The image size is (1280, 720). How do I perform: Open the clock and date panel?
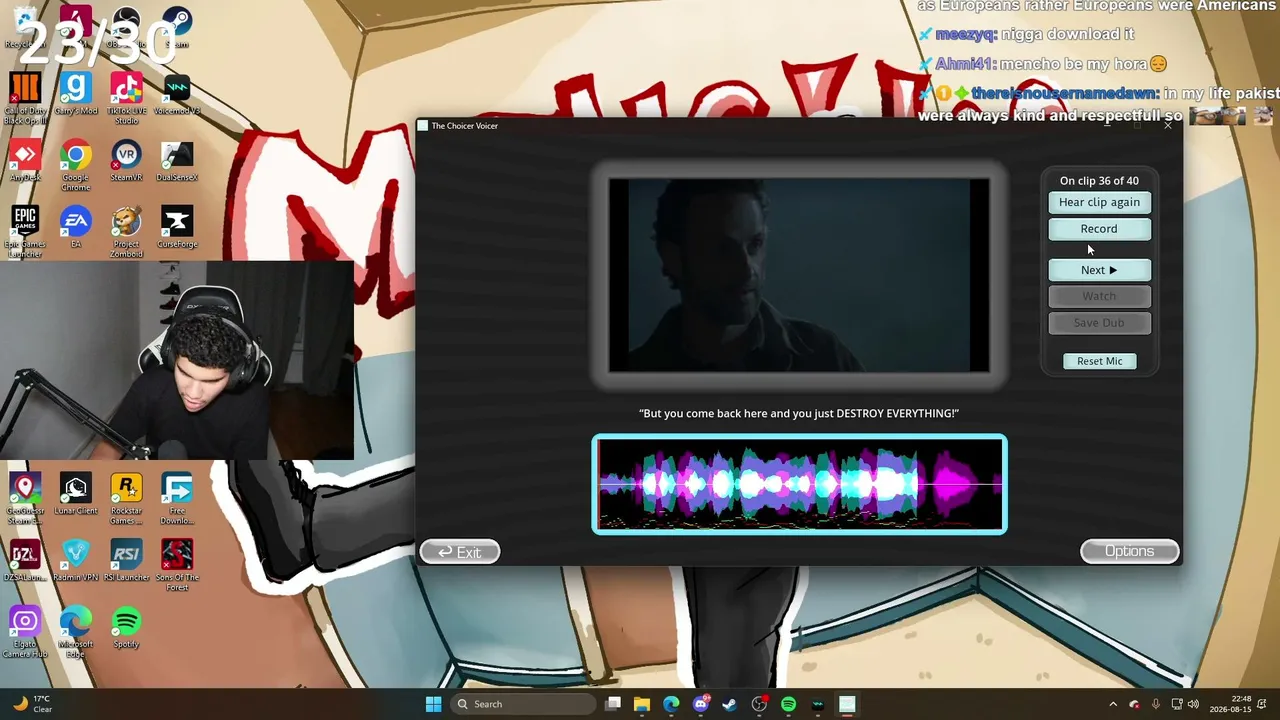pos(1231,704)
